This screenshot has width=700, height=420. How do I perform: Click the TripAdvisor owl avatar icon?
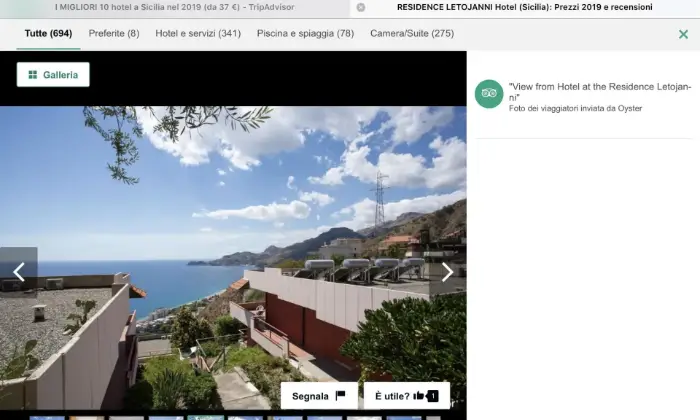(489, 94)
